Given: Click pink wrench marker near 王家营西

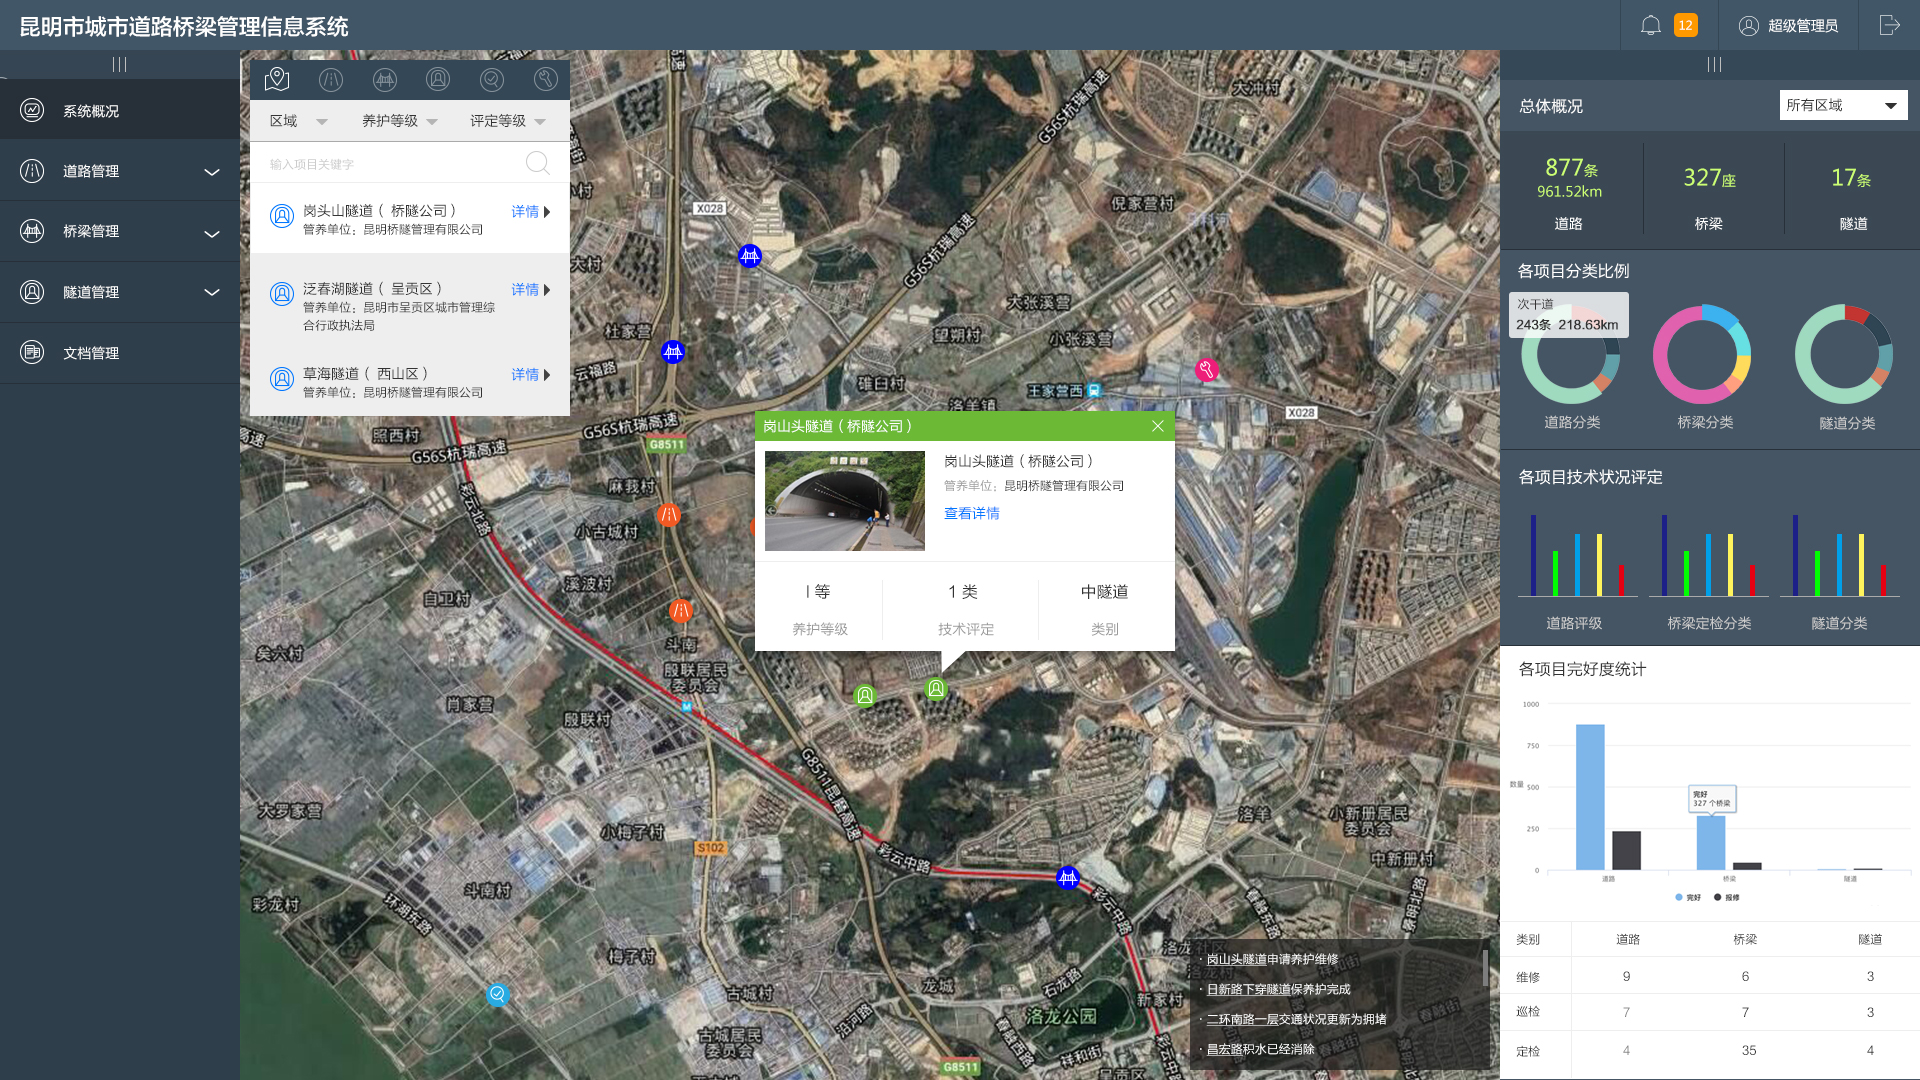Looking at the screenshot, I should tap(1207, 370).
